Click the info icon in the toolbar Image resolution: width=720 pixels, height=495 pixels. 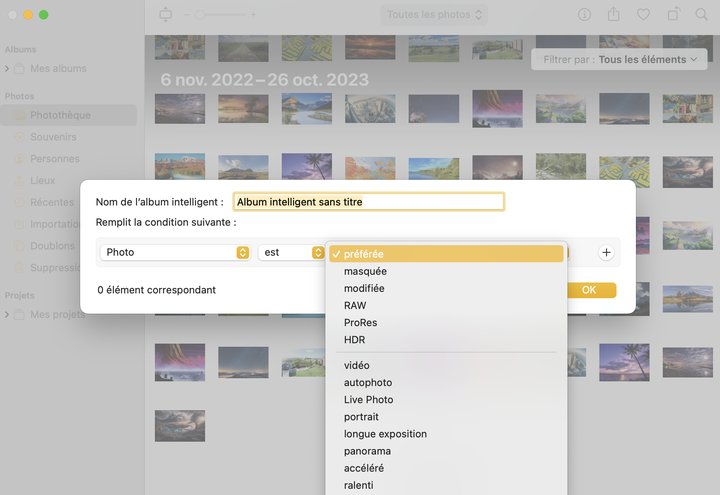click(585, 15)
